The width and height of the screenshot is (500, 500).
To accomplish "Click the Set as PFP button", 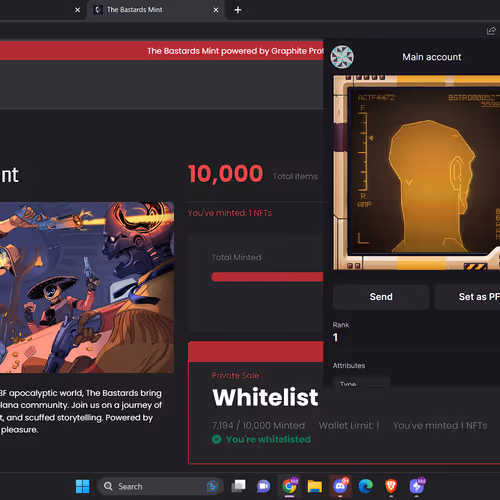I will pyautogui.click(x=467, y=297).
